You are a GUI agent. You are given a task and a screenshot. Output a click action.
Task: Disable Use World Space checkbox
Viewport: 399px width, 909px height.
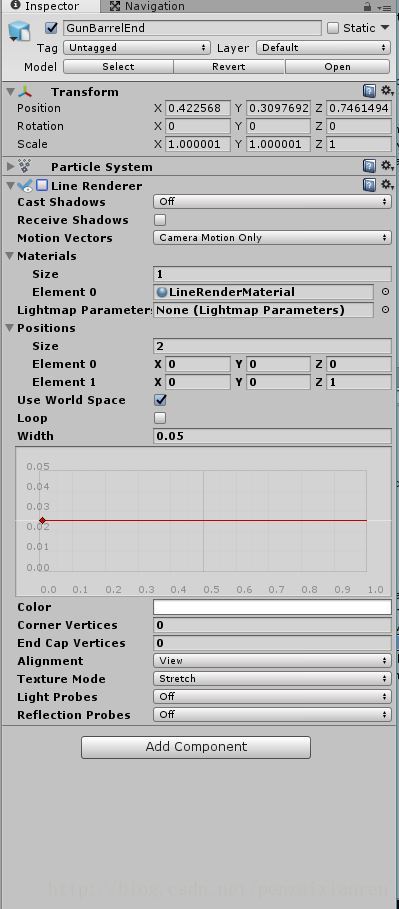tap(160, 399)
